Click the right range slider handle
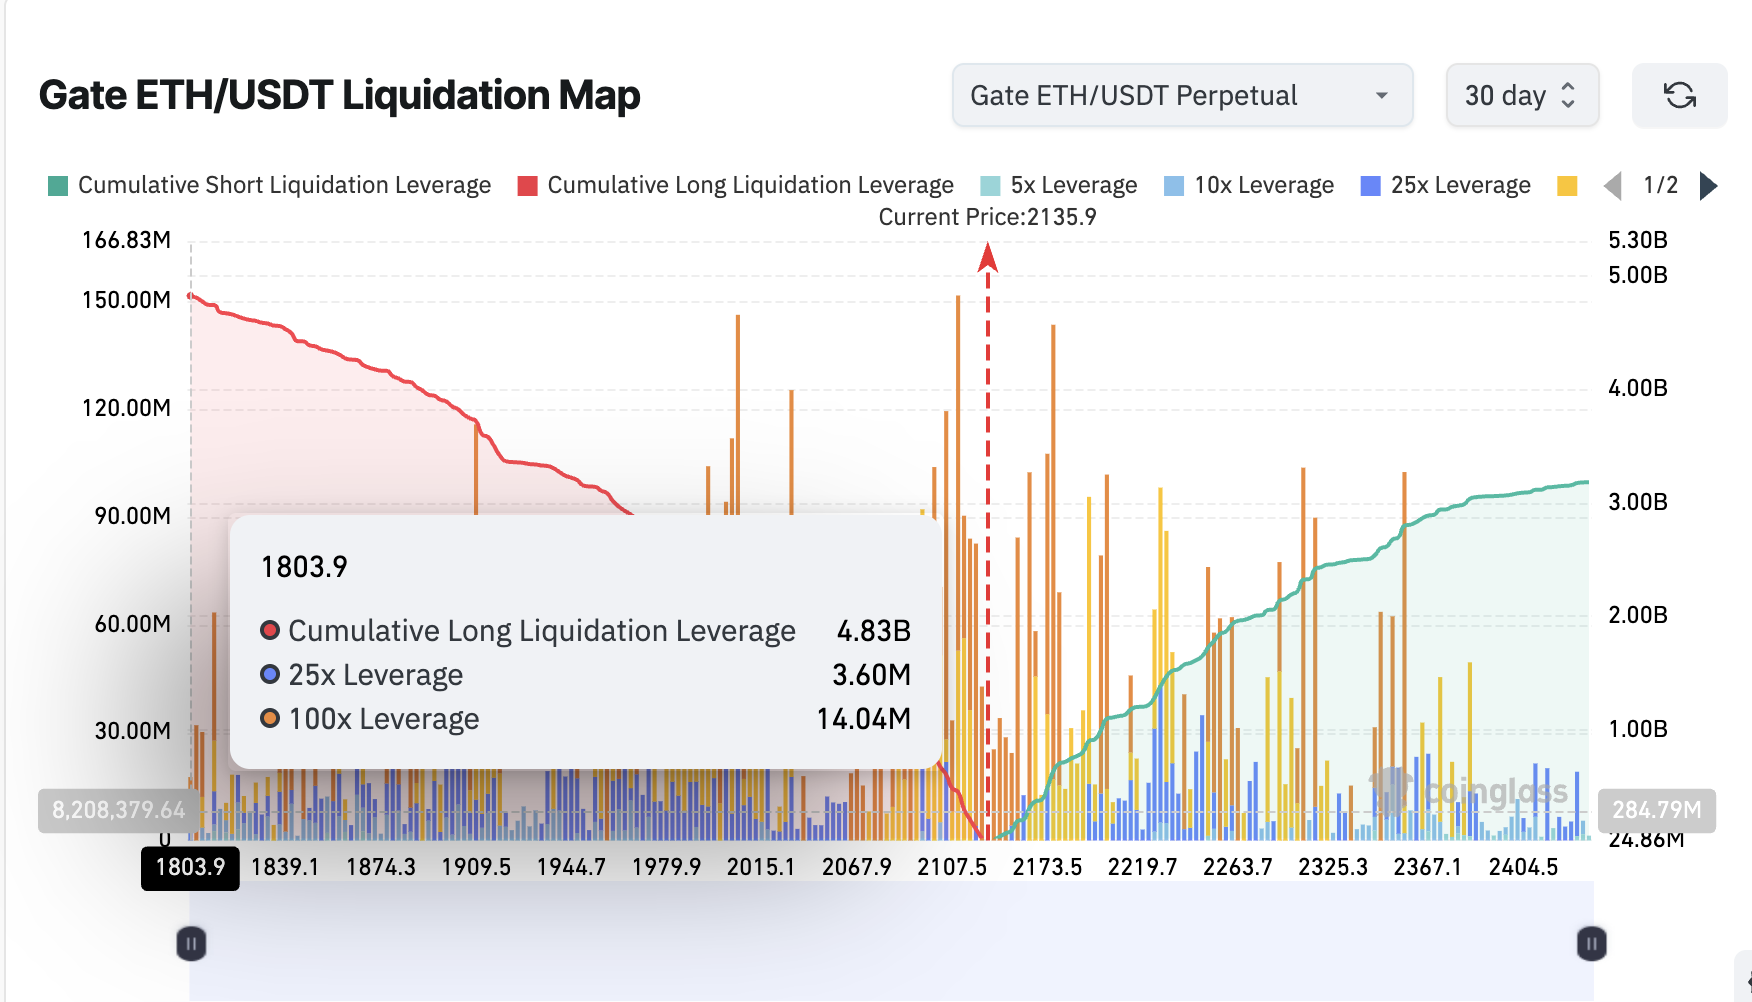Screen dimensions: 1752x1002 tap(1591, 943)
